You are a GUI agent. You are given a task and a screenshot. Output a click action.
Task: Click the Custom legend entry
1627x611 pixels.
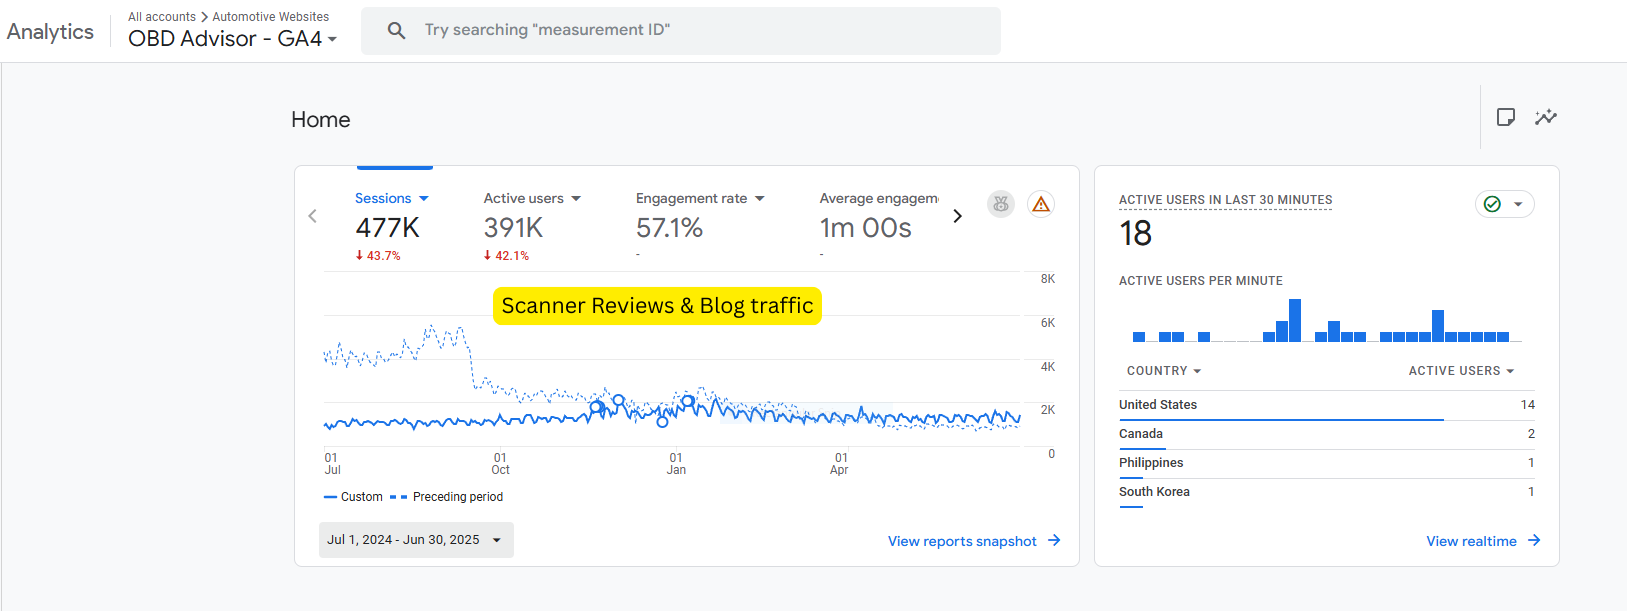[x=353, y=497]
